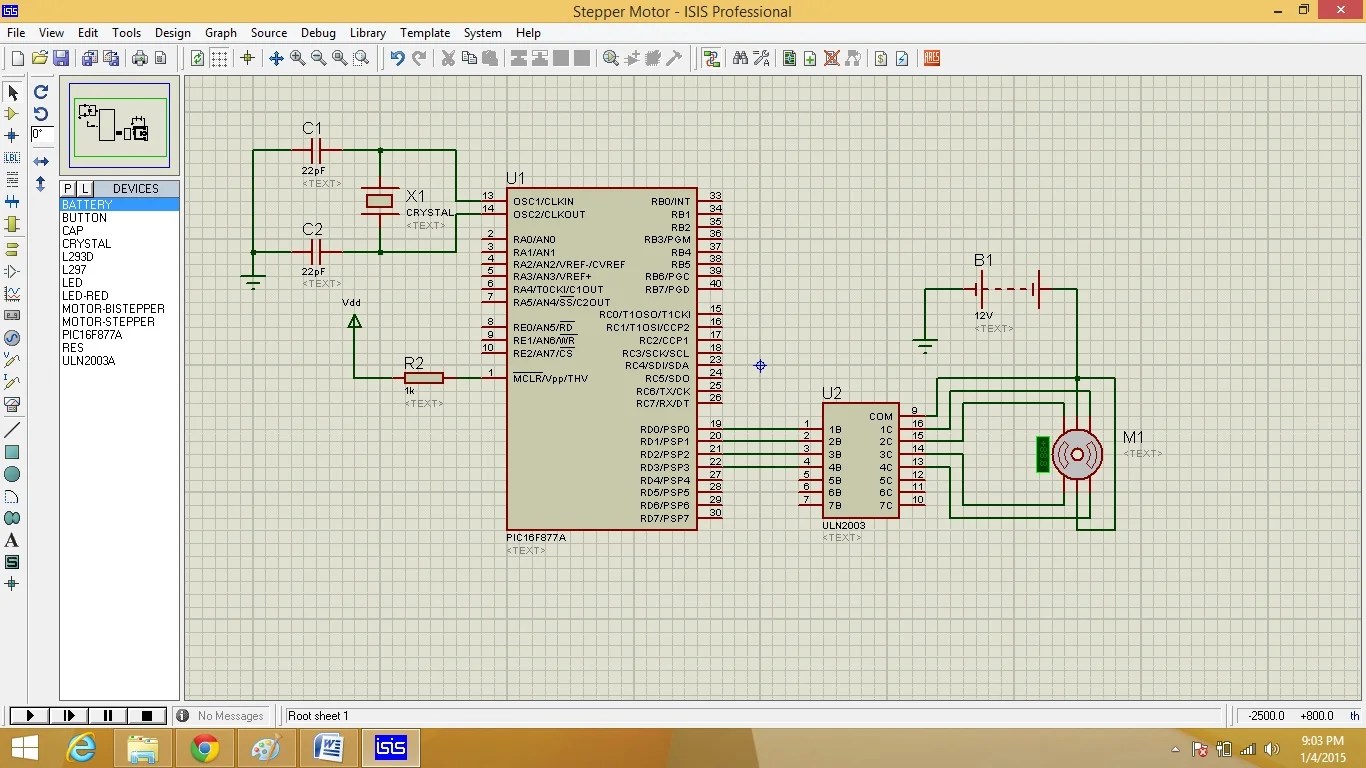Screen dimensions: 1366x768
Task: Open the Debug menu
Action: pyautogui.click(x=318, y=33)
